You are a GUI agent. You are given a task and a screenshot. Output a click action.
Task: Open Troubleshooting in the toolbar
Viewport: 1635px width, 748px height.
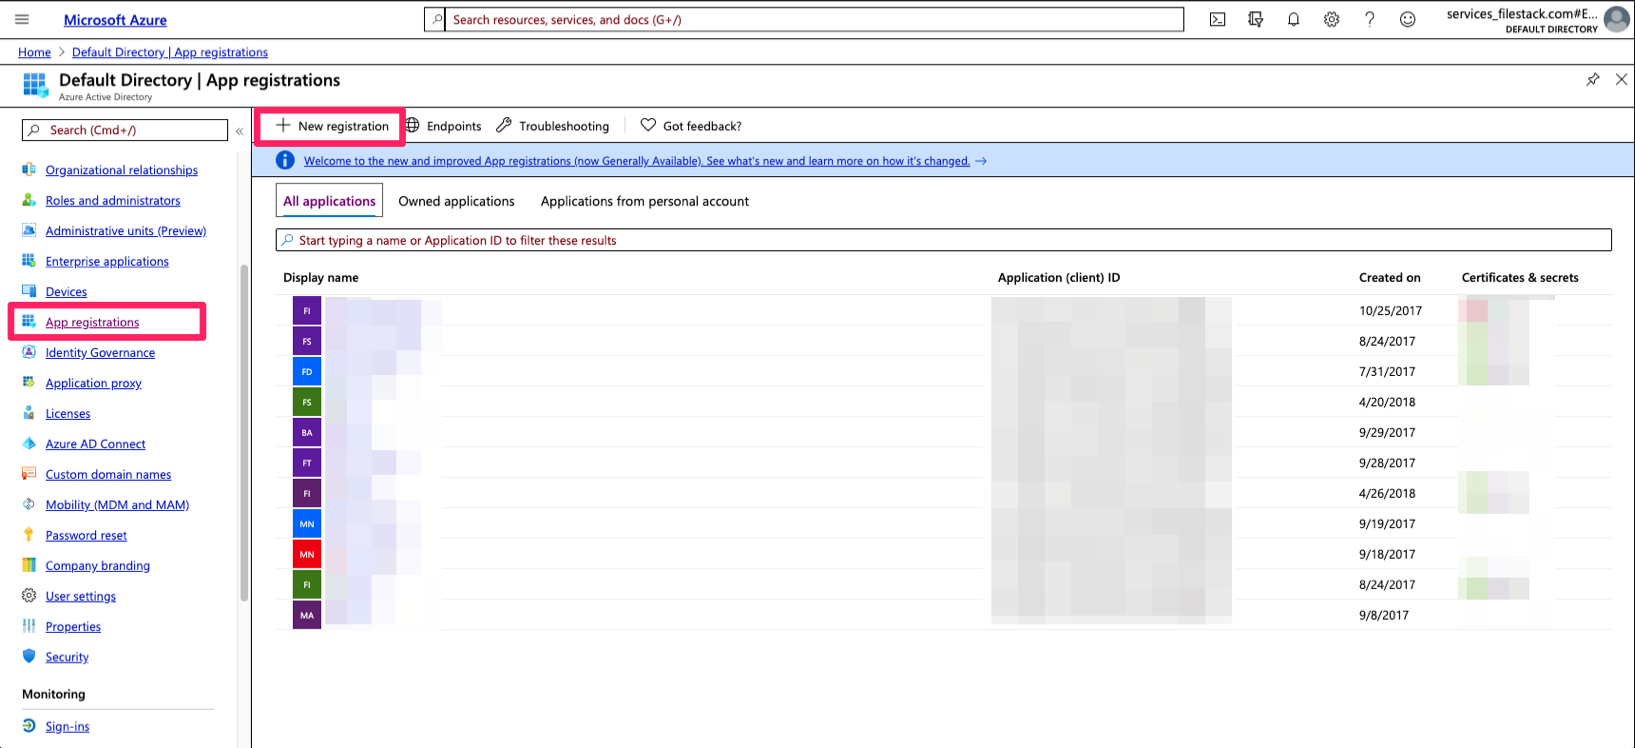click(x=553, y=126)
